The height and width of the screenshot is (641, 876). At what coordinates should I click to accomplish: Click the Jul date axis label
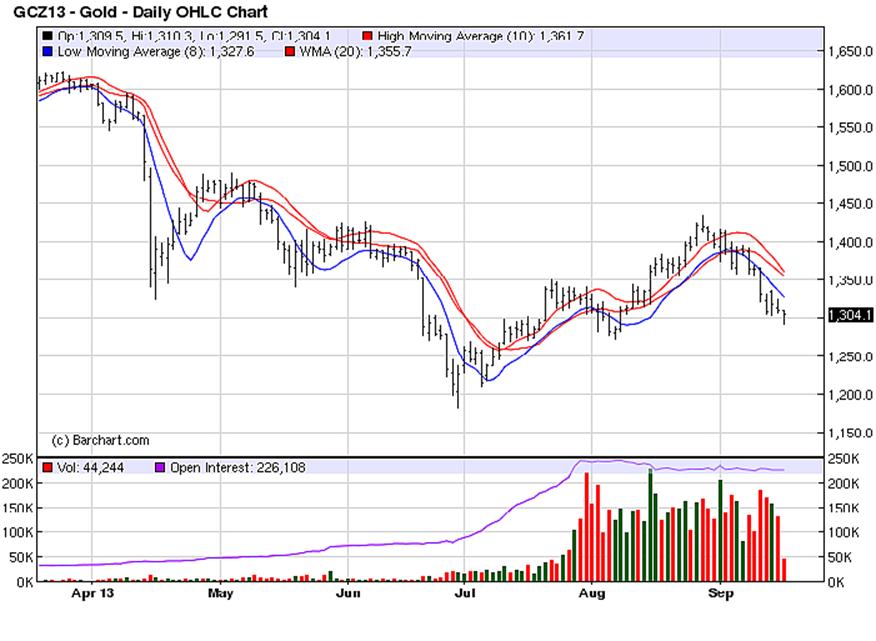[x=466, y=593]
